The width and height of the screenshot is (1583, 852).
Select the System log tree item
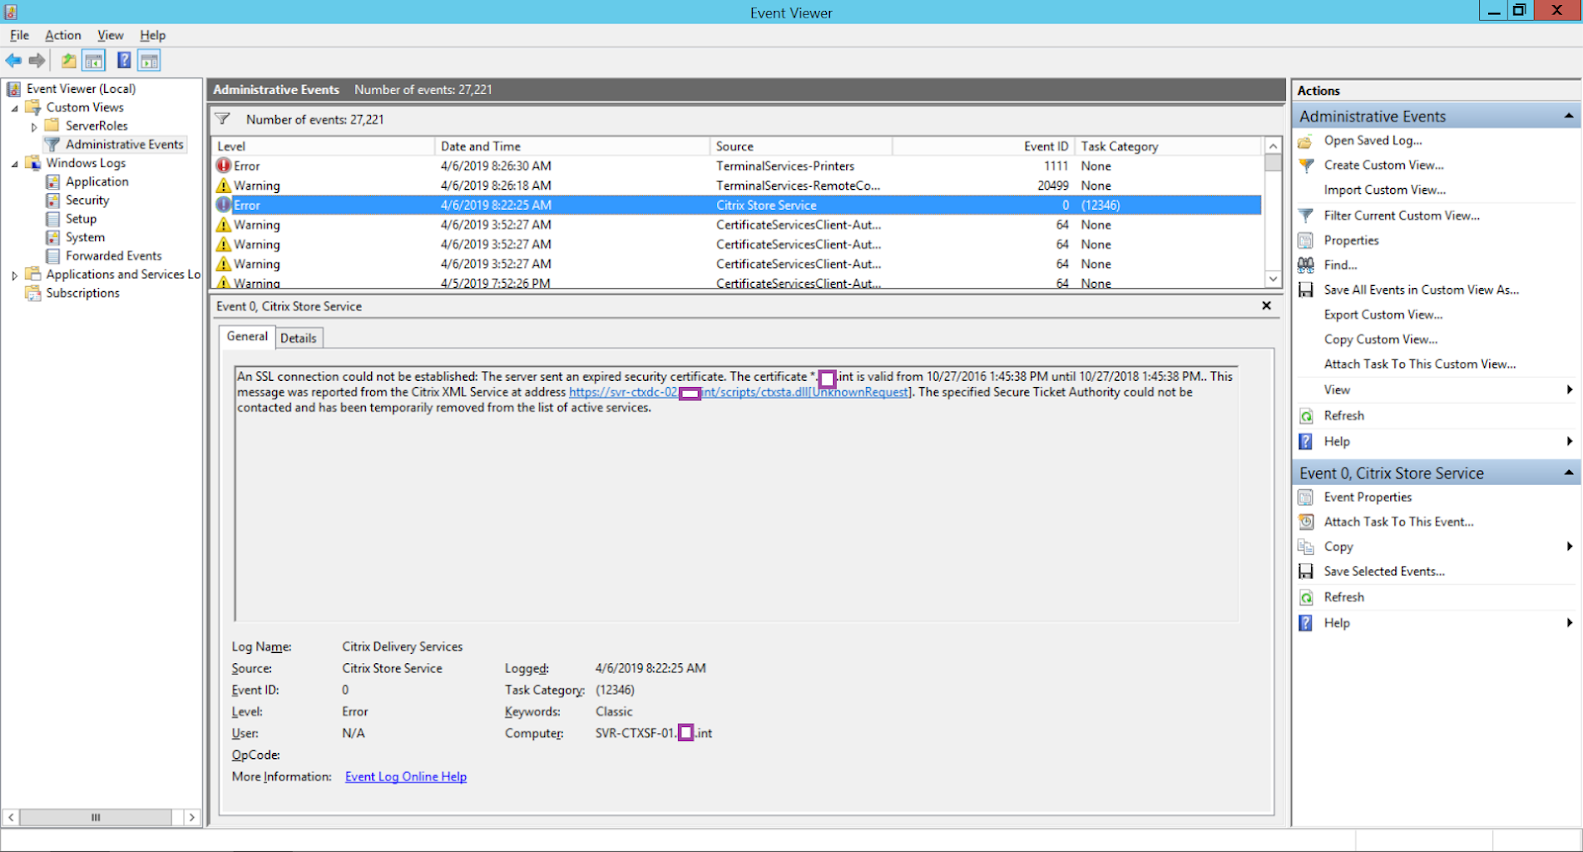point(85,238)
